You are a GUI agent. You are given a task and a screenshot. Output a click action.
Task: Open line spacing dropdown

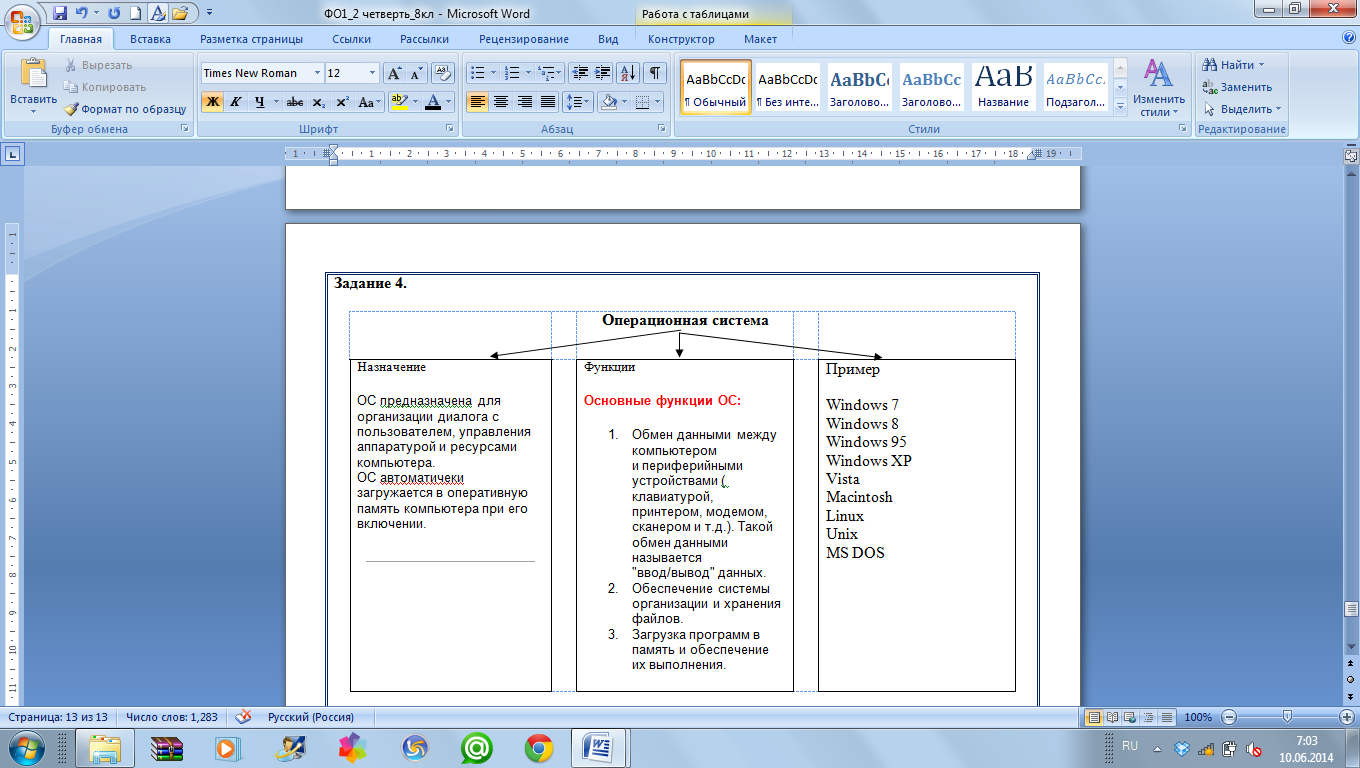(x=578, y=102)
